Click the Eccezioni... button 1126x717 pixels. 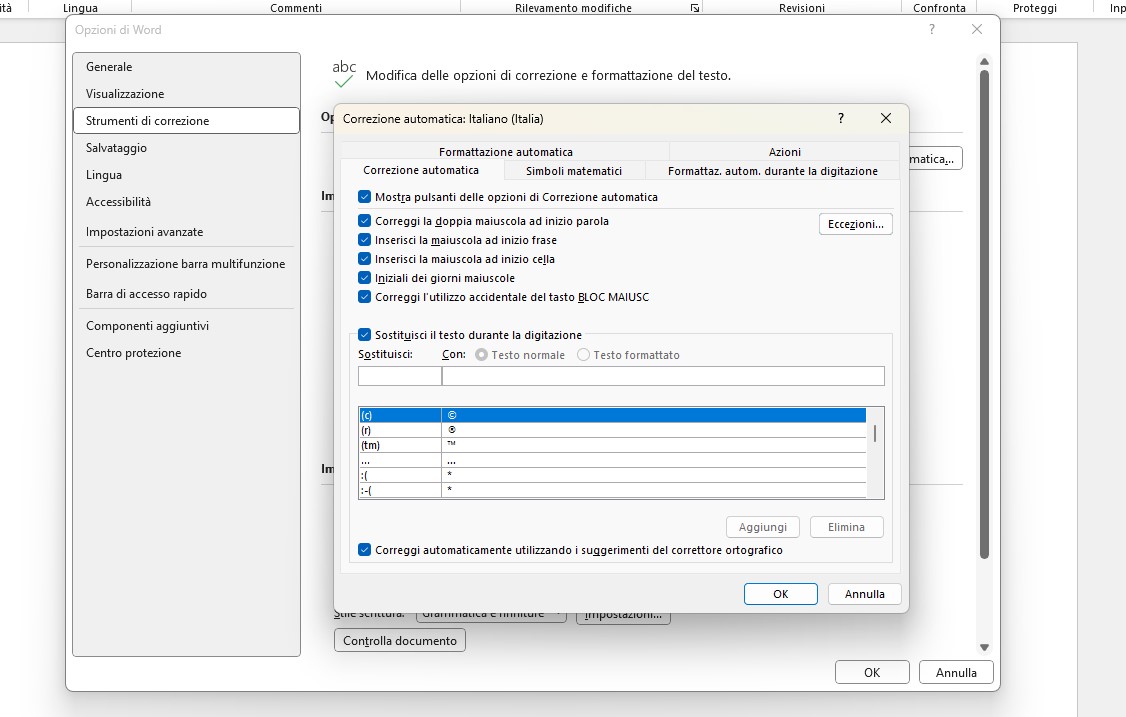pyautogui.click(x=855, y=224)
